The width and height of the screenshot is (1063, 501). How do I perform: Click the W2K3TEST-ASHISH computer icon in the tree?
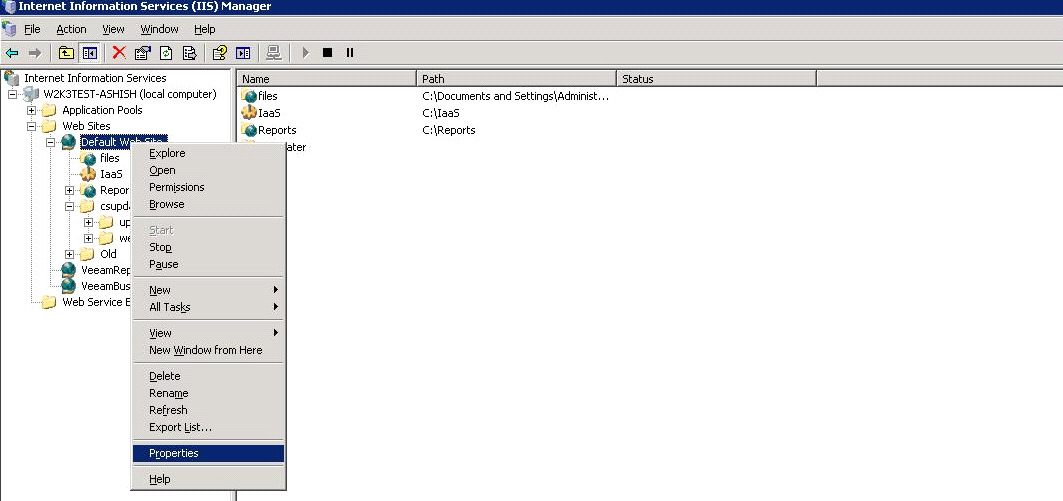(32, 94)
